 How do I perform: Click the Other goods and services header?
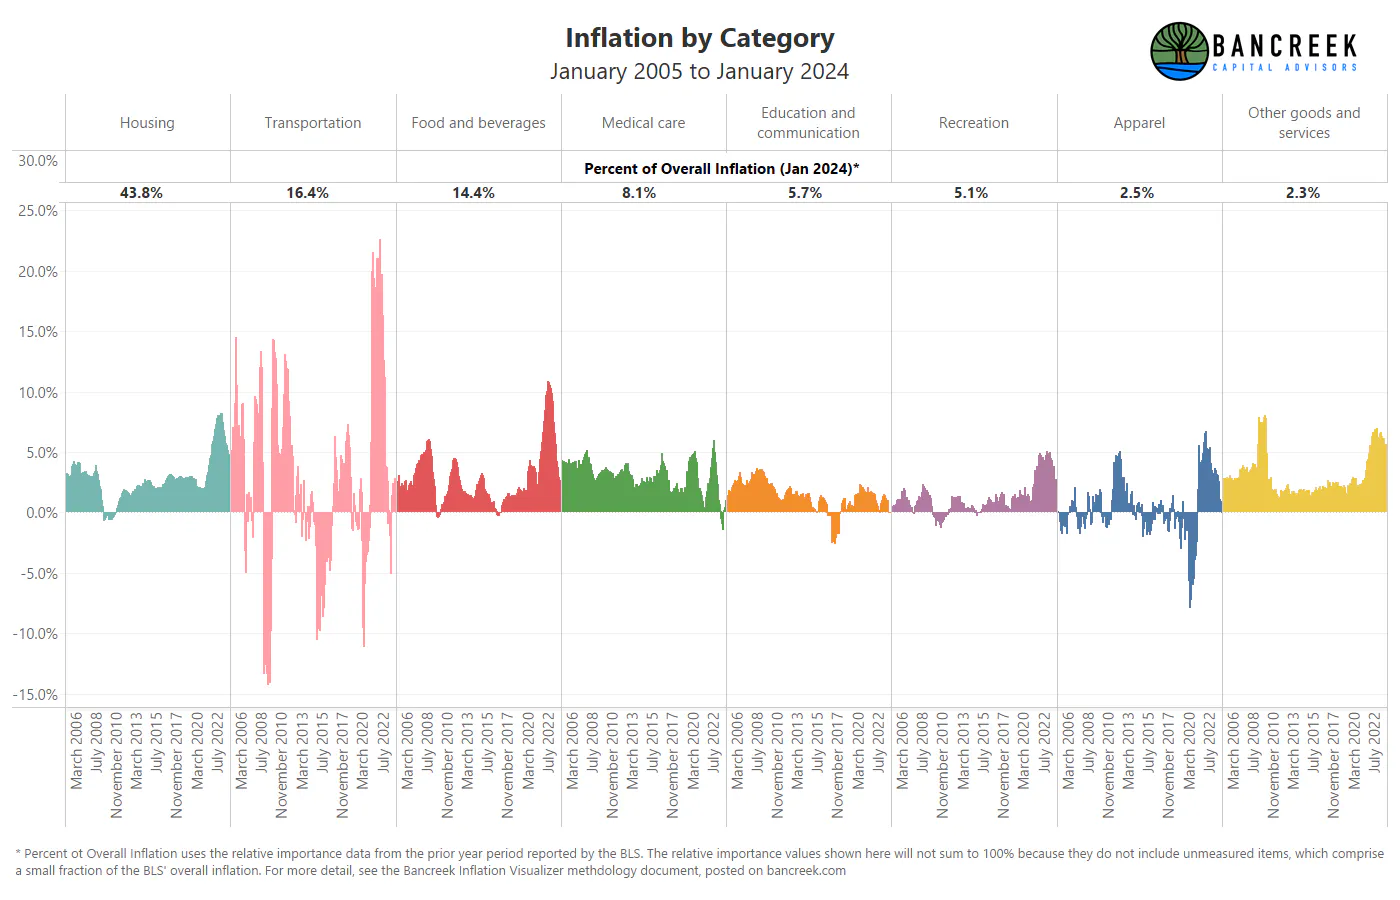point(1304,123)
